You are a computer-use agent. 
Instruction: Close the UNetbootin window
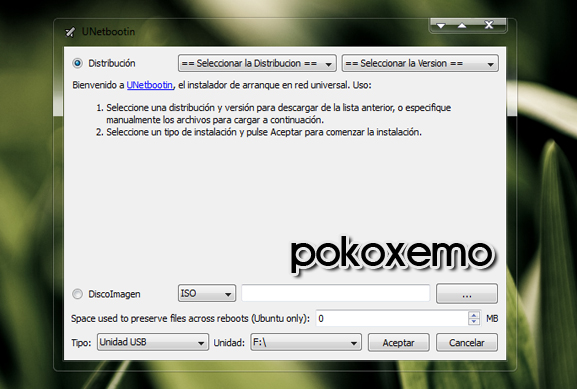[489, 25]
